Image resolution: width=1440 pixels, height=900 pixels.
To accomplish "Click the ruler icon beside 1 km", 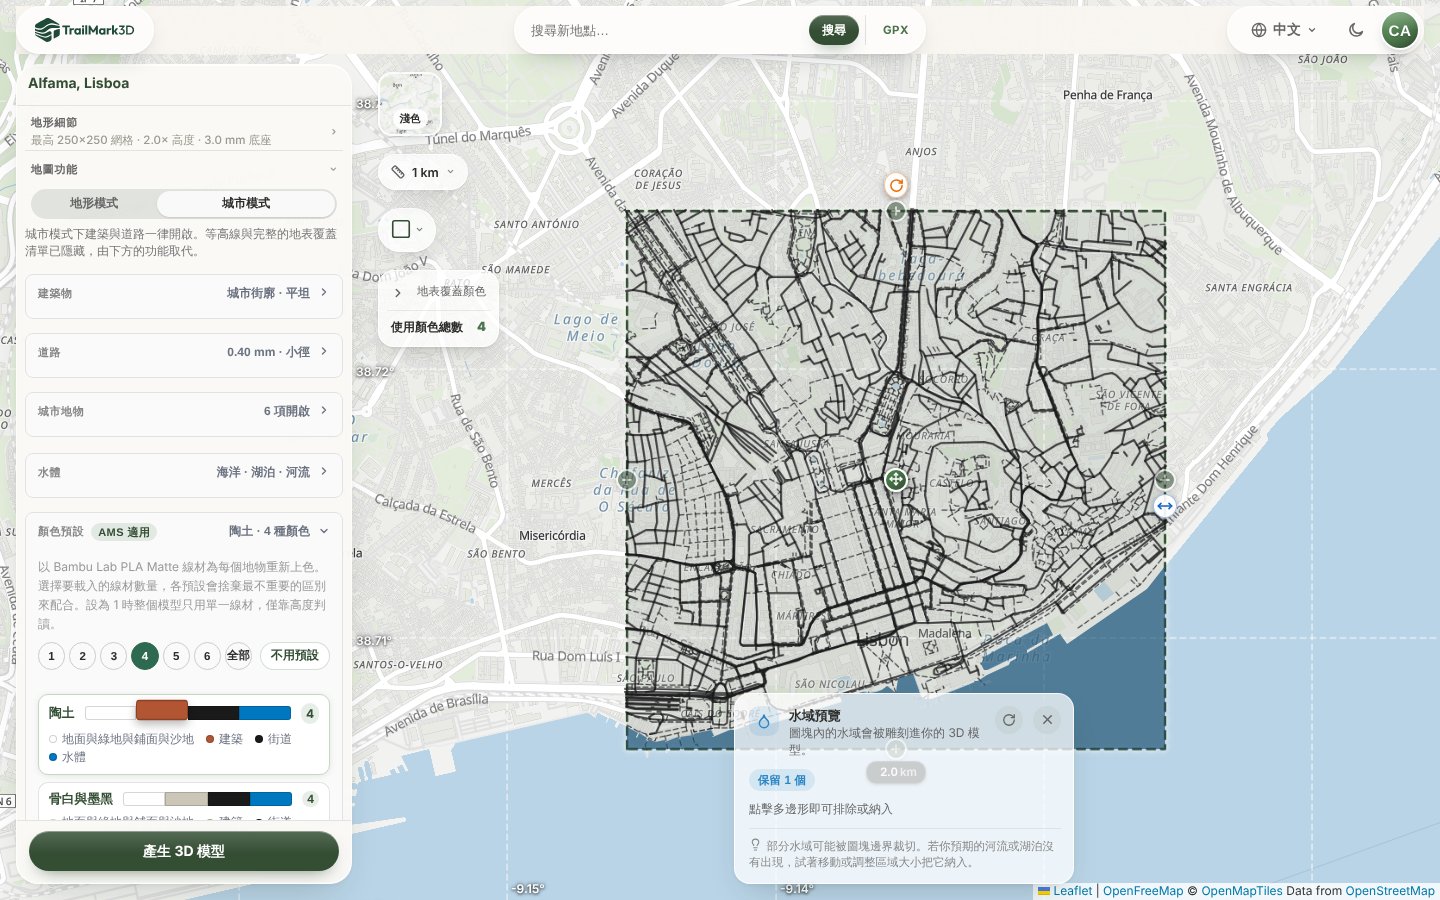I will (x=398, y=172).
